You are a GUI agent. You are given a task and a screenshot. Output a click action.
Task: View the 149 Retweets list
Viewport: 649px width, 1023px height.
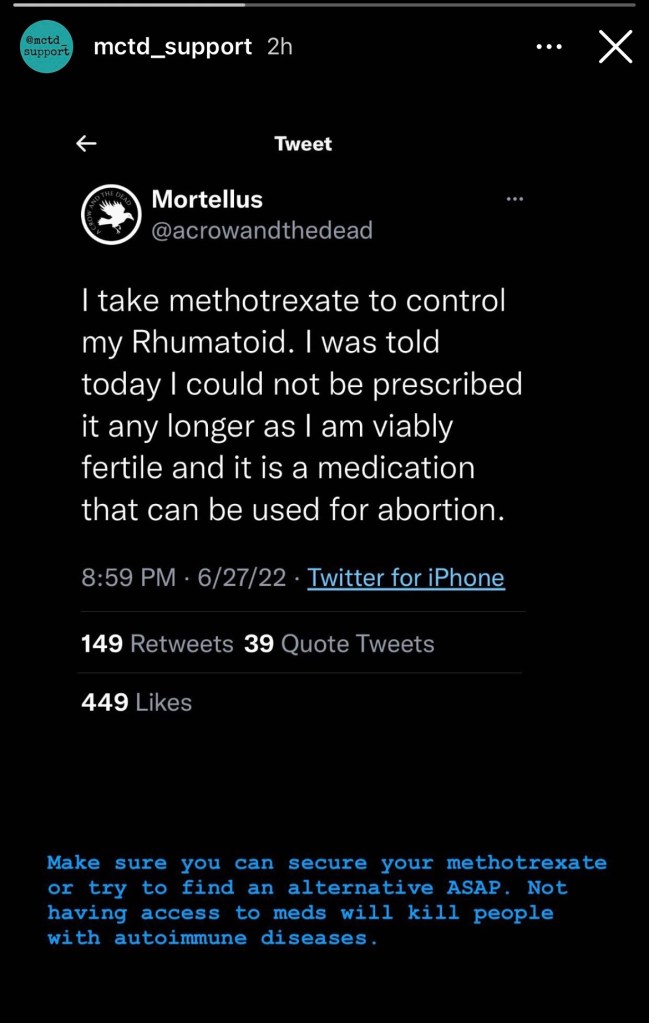click(157, 643)
